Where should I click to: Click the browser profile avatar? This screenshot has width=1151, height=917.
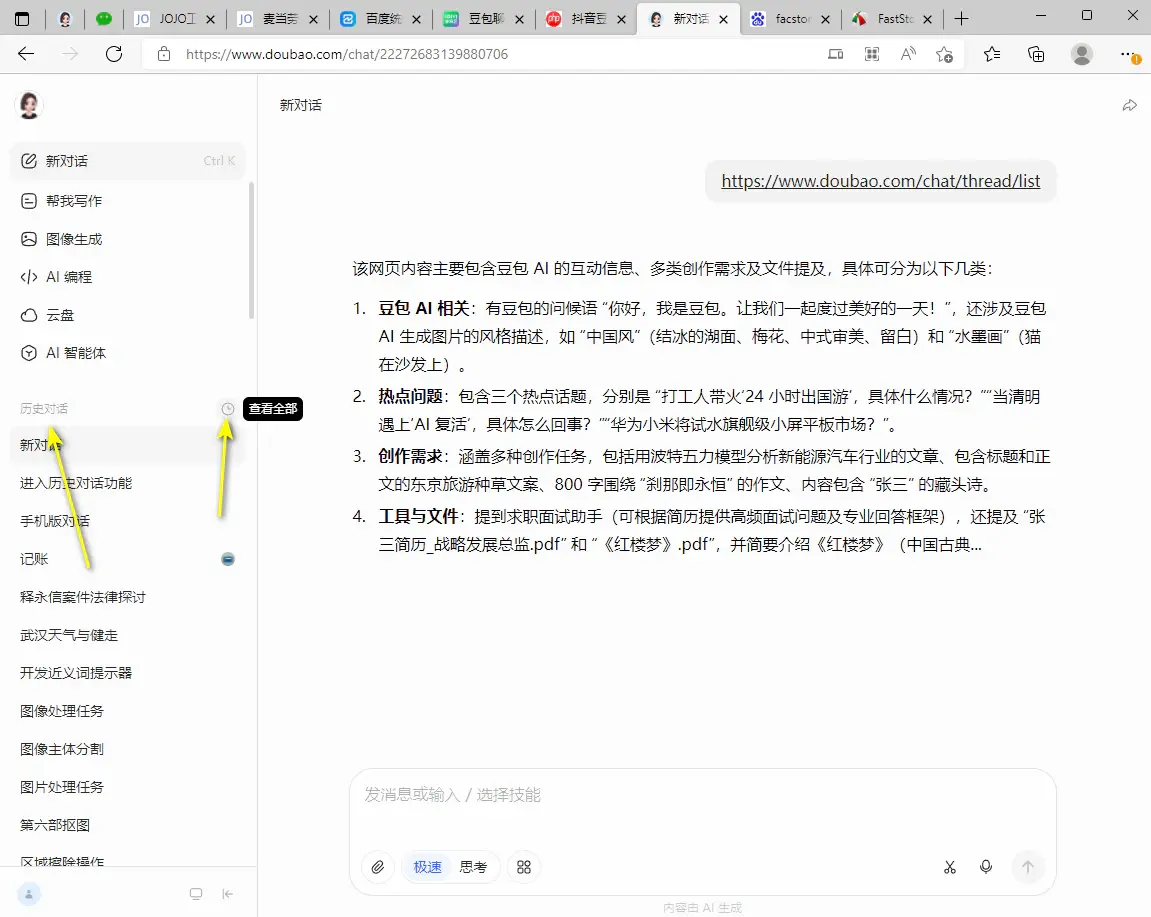point(1081,54)
